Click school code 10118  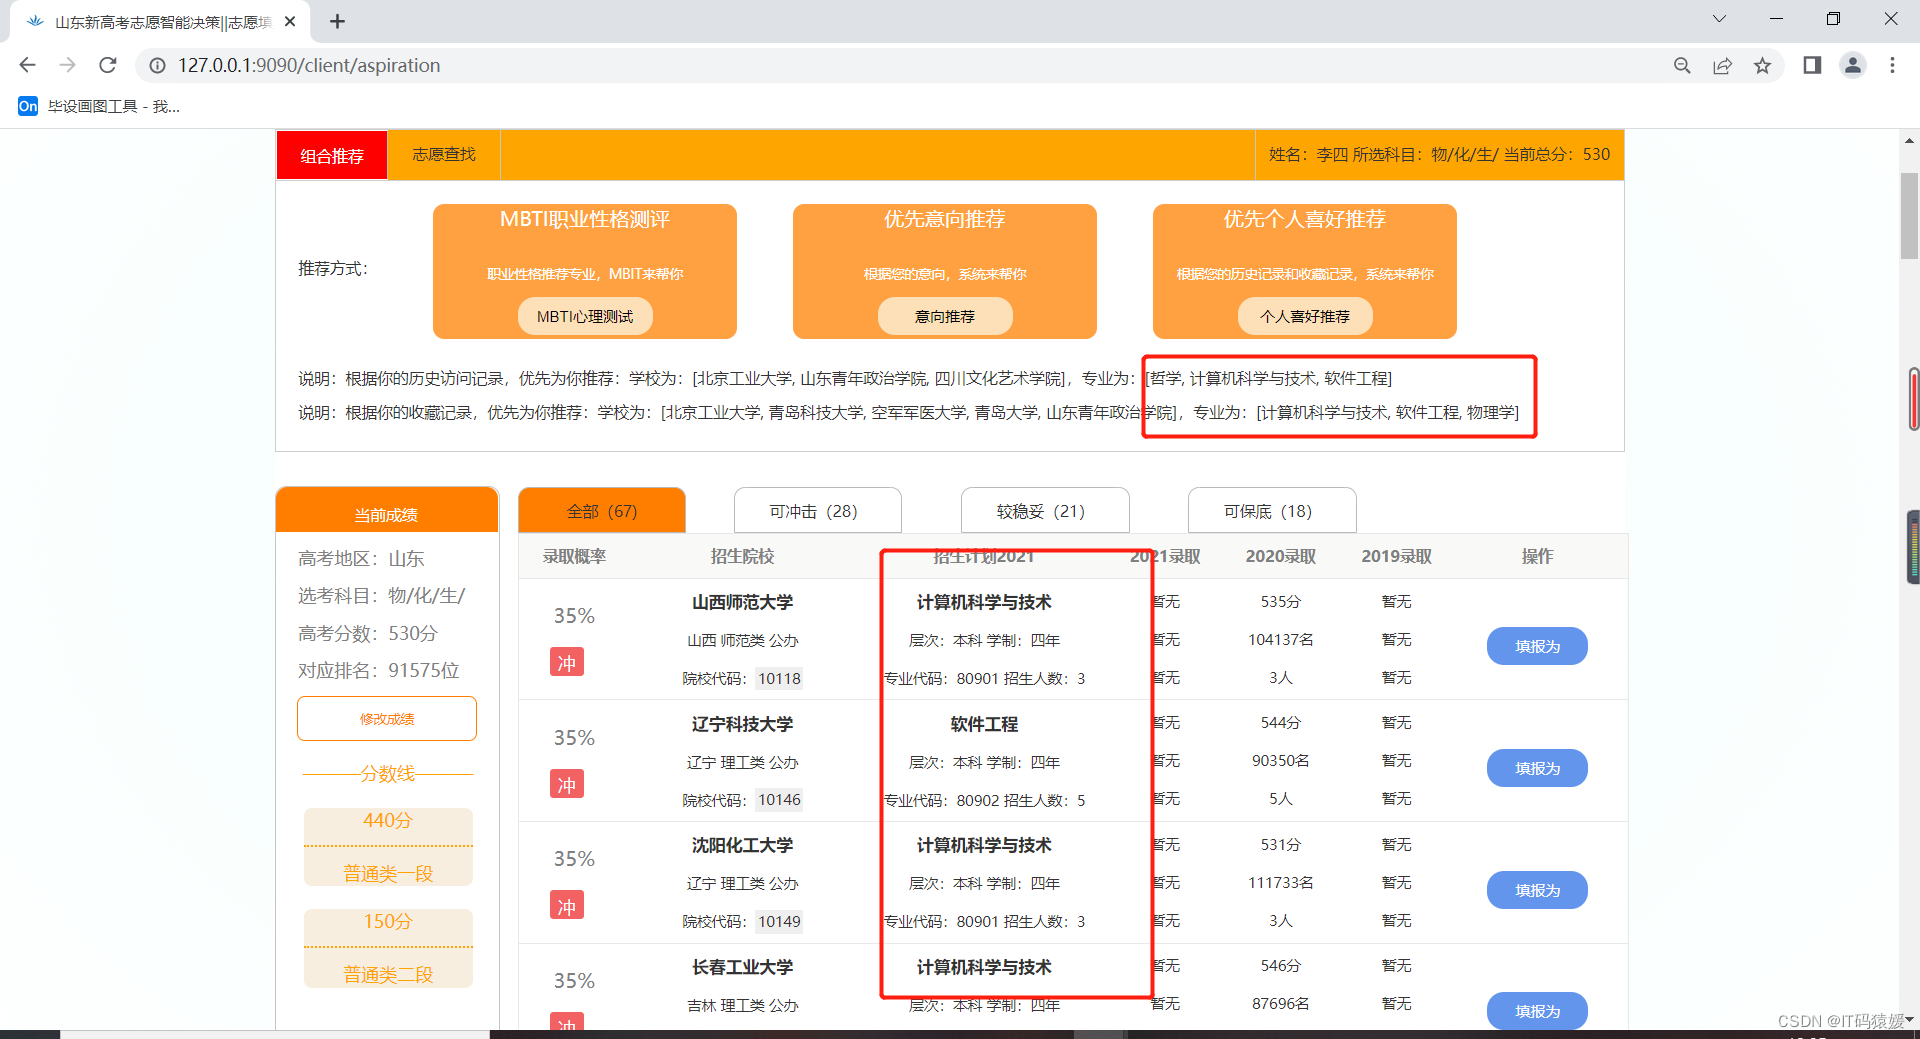[x=779, y=678]
